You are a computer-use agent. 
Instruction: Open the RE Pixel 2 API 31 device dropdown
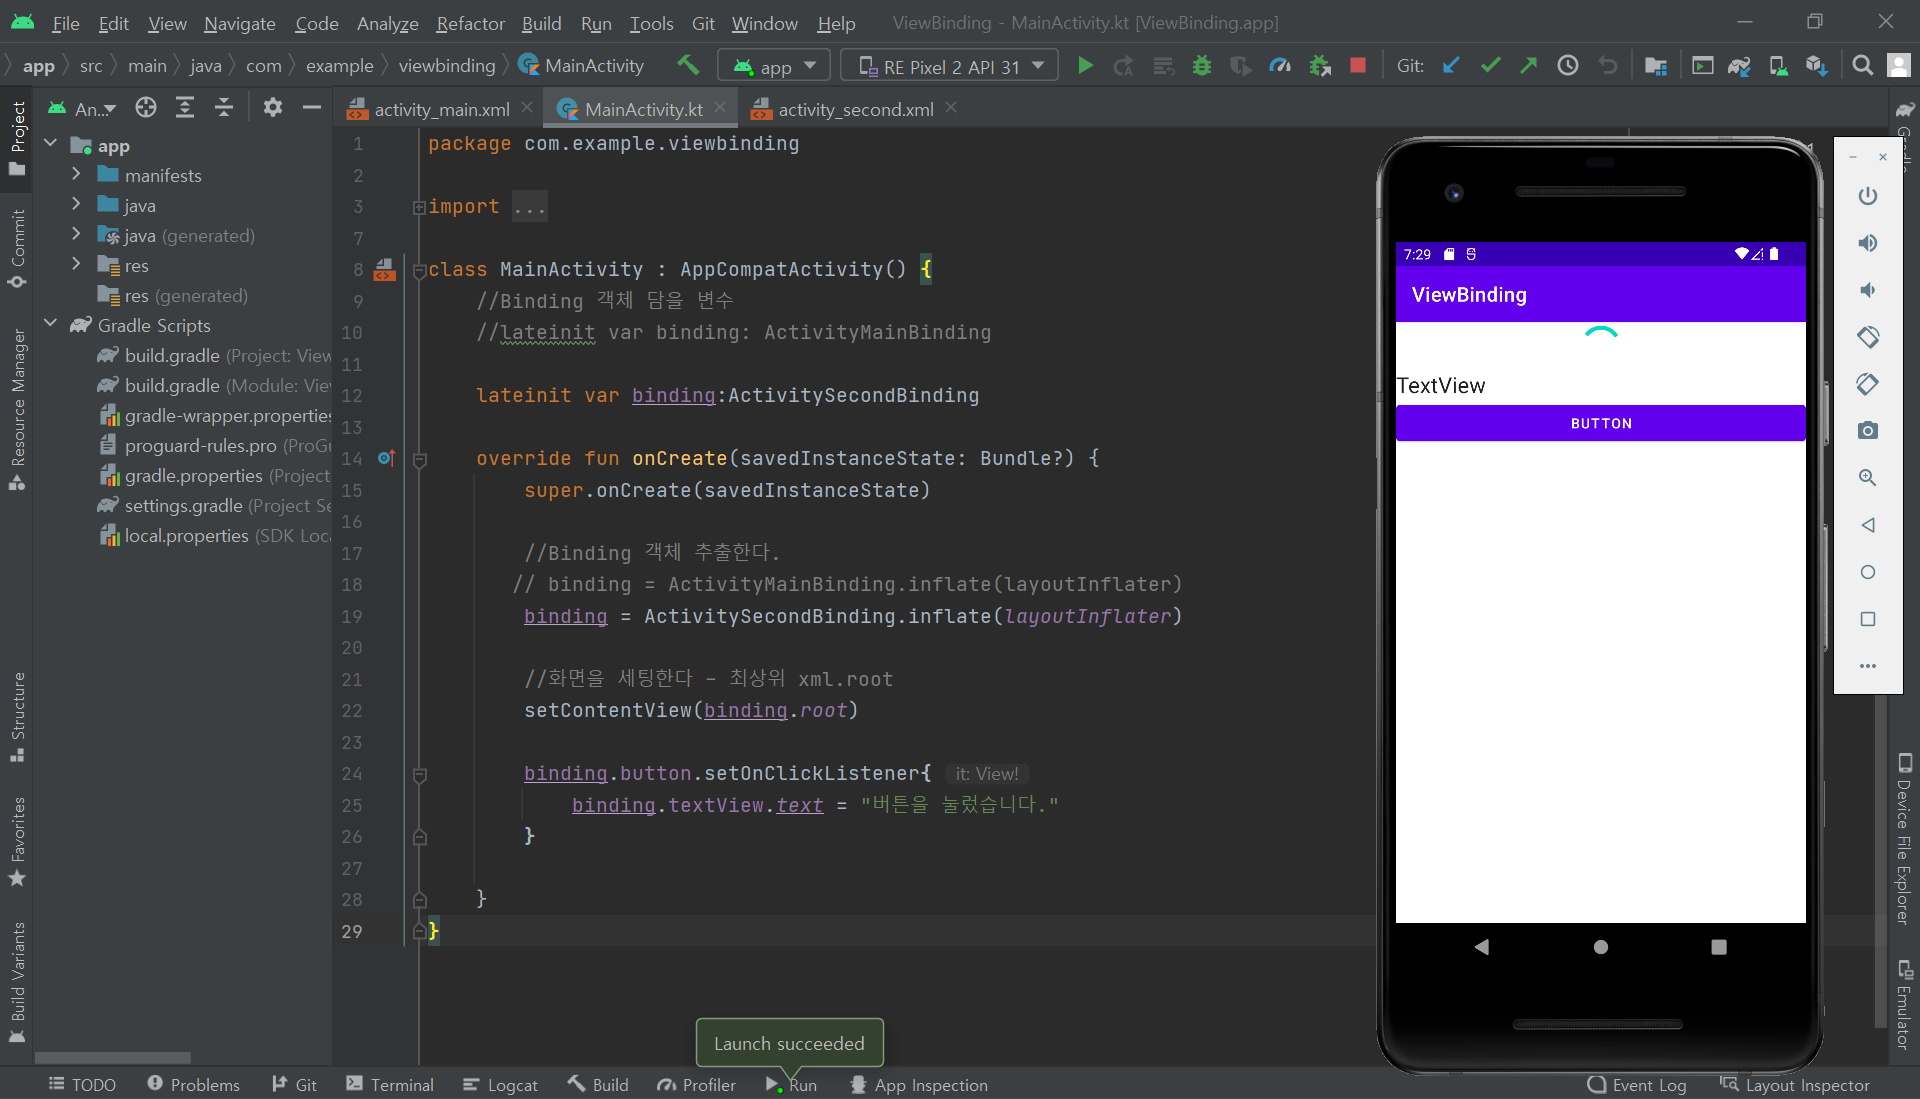[949, 66]
